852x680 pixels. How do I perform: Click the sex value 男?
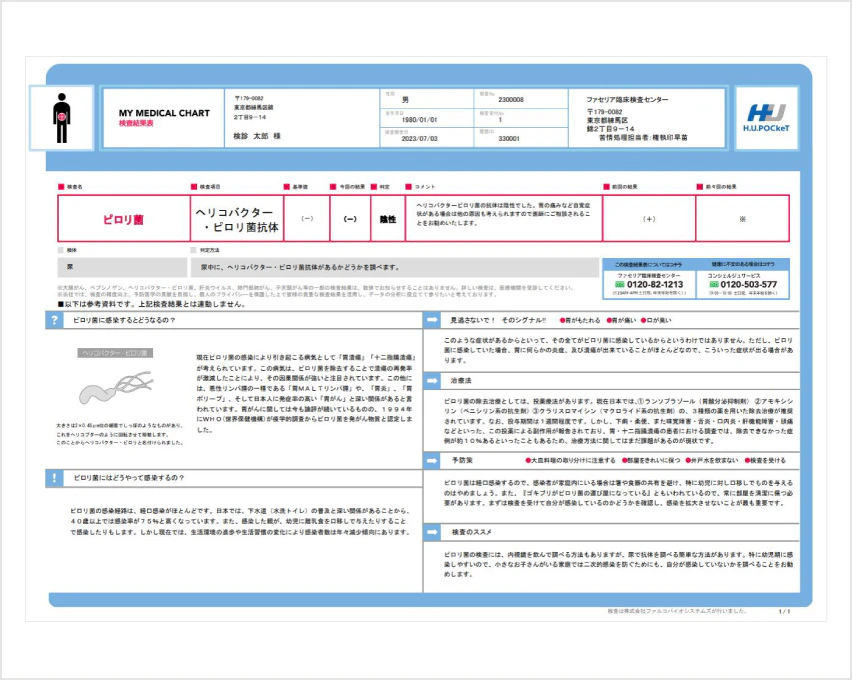coord(405,100)
